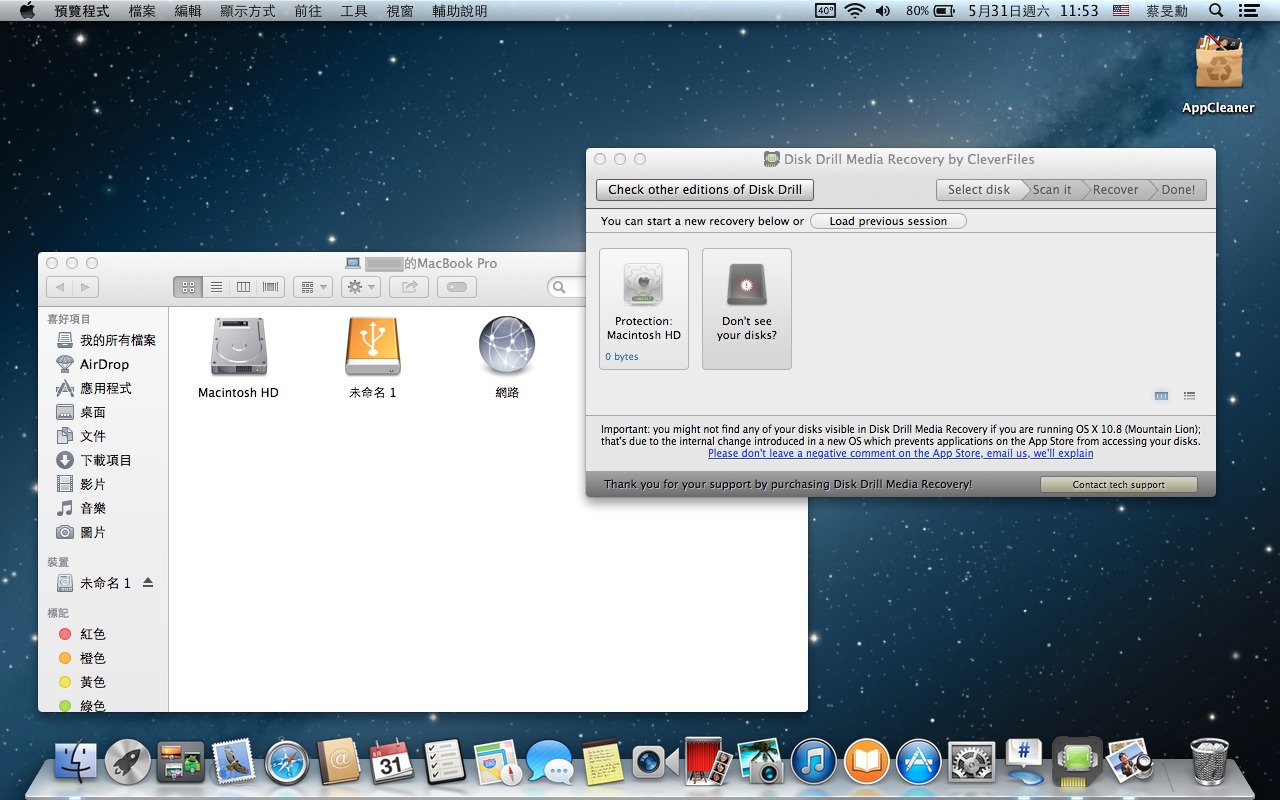The height and width of the screenshot is (800, 1280).
Task: Open Finder action gear dropdown
Action: (360, 287)
